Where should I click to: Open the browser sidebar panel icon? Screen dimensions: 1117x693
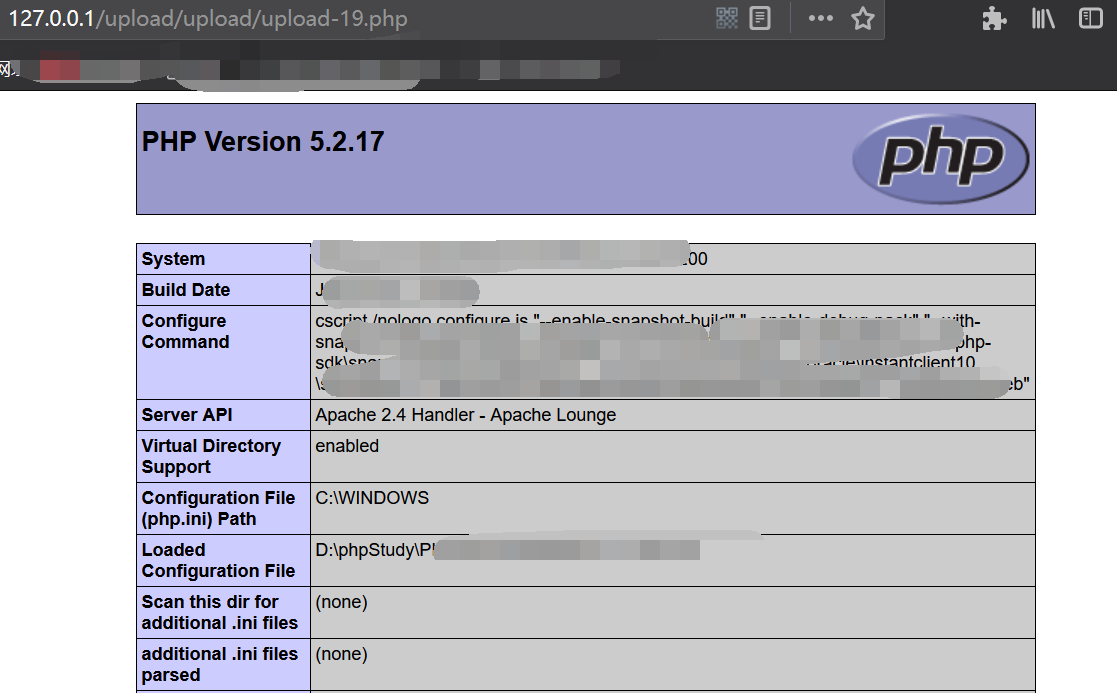click(1089, 18)
